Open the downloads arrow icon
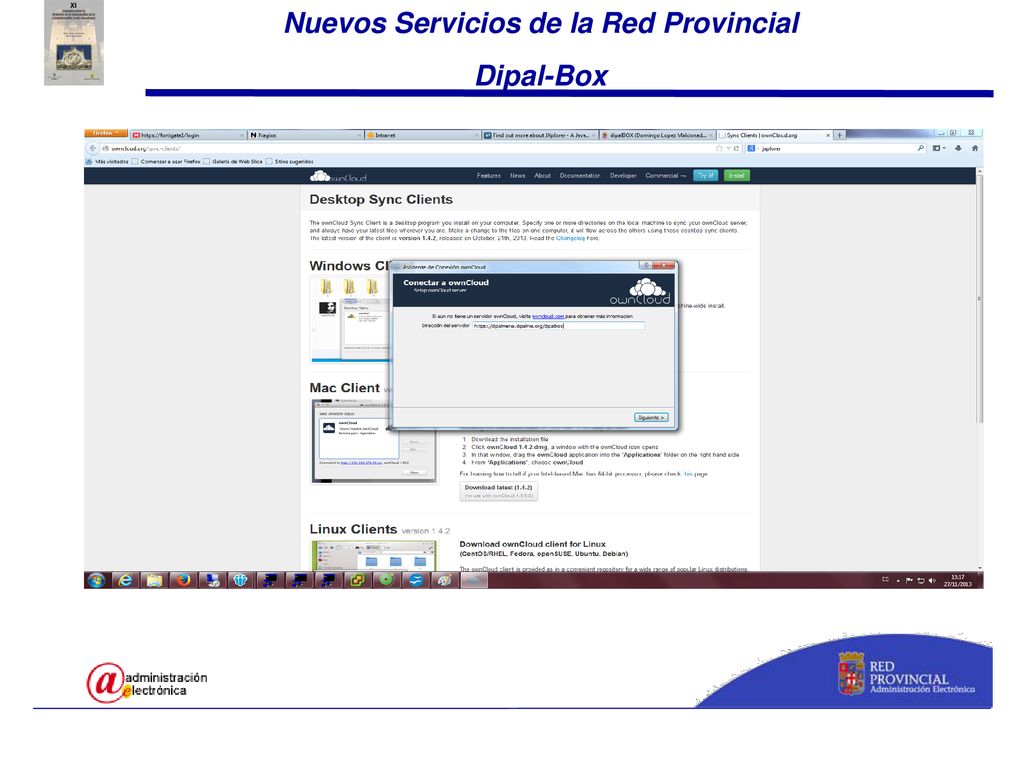Viewport: 1024px width, 768px height. tap(958, 148)
